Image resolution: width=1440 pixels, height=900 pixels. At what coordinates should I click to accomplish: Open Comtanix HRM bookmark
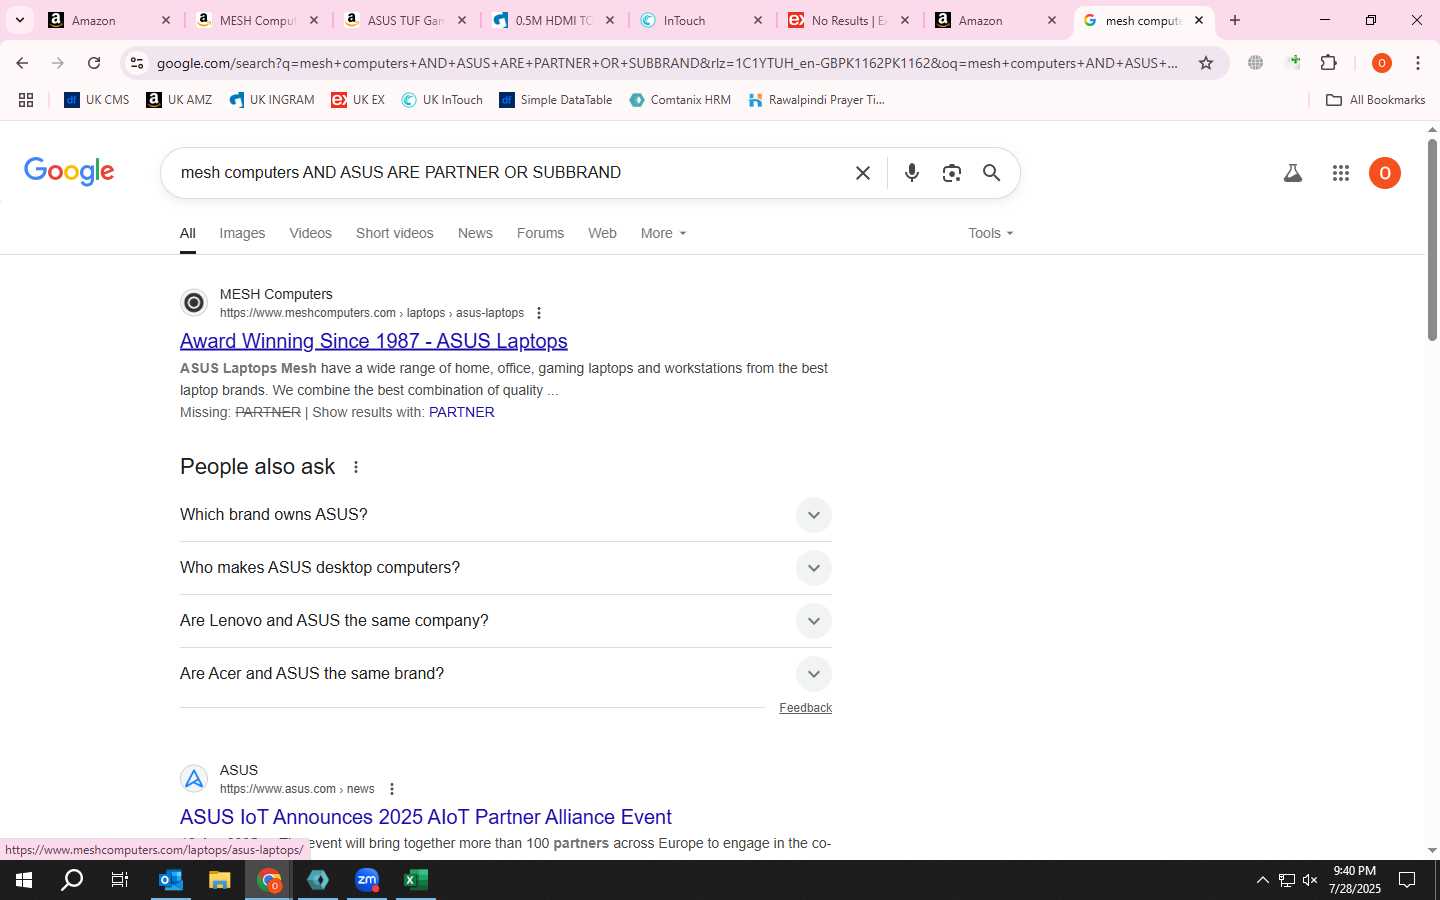click(x=680, y=100)
